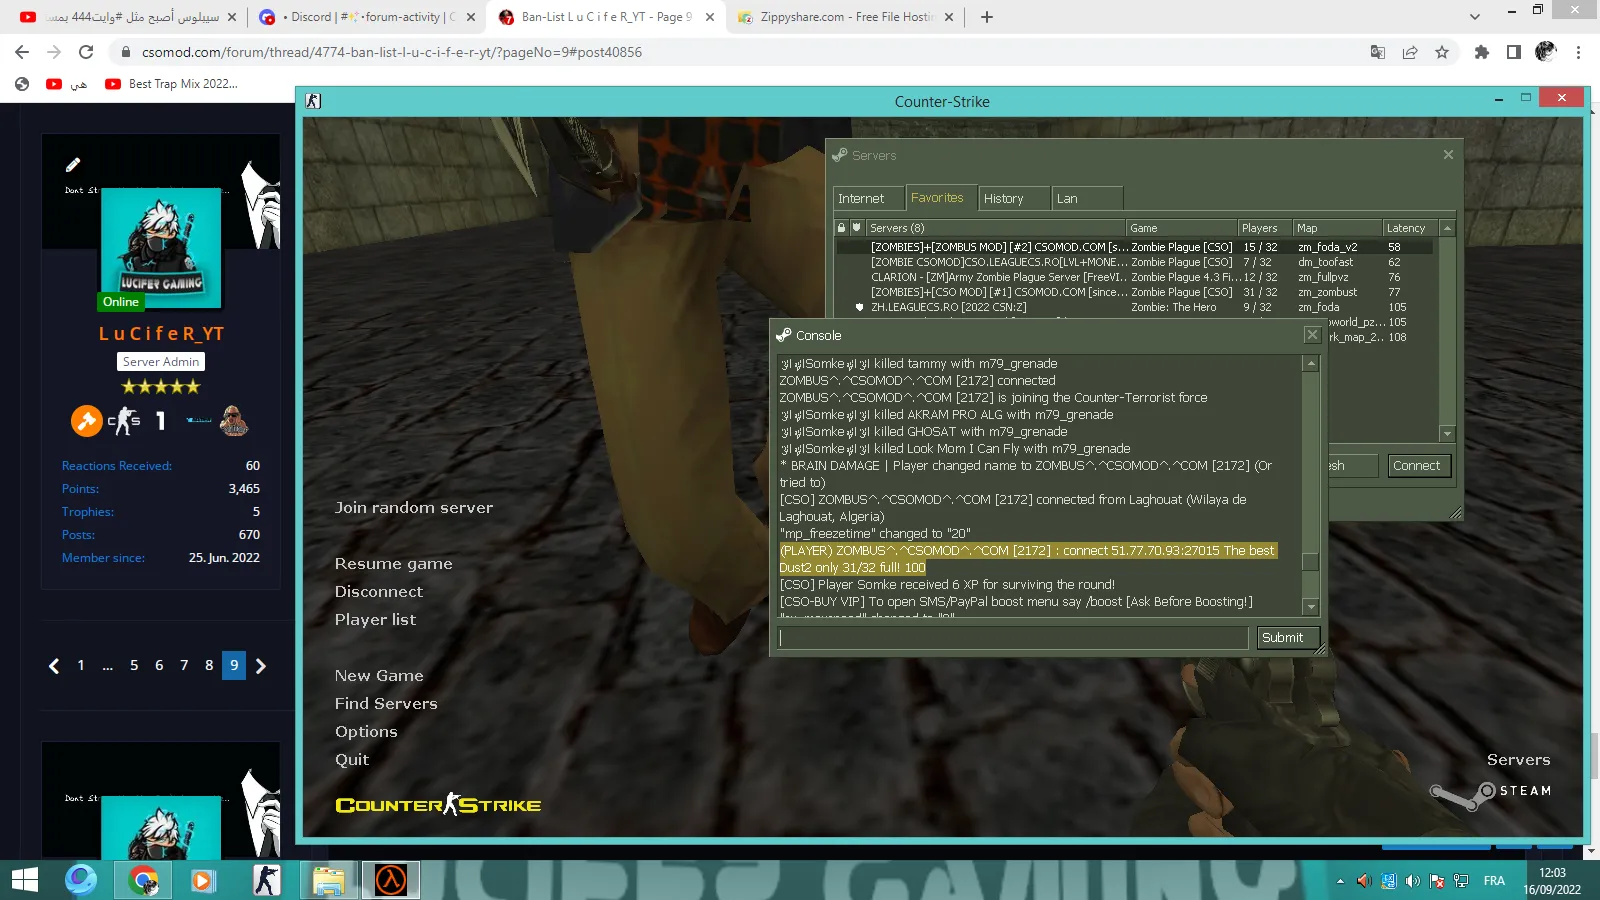1600x900 pixels.
Task: Click the Chrome address bar URL
Action: coord(392,52)
